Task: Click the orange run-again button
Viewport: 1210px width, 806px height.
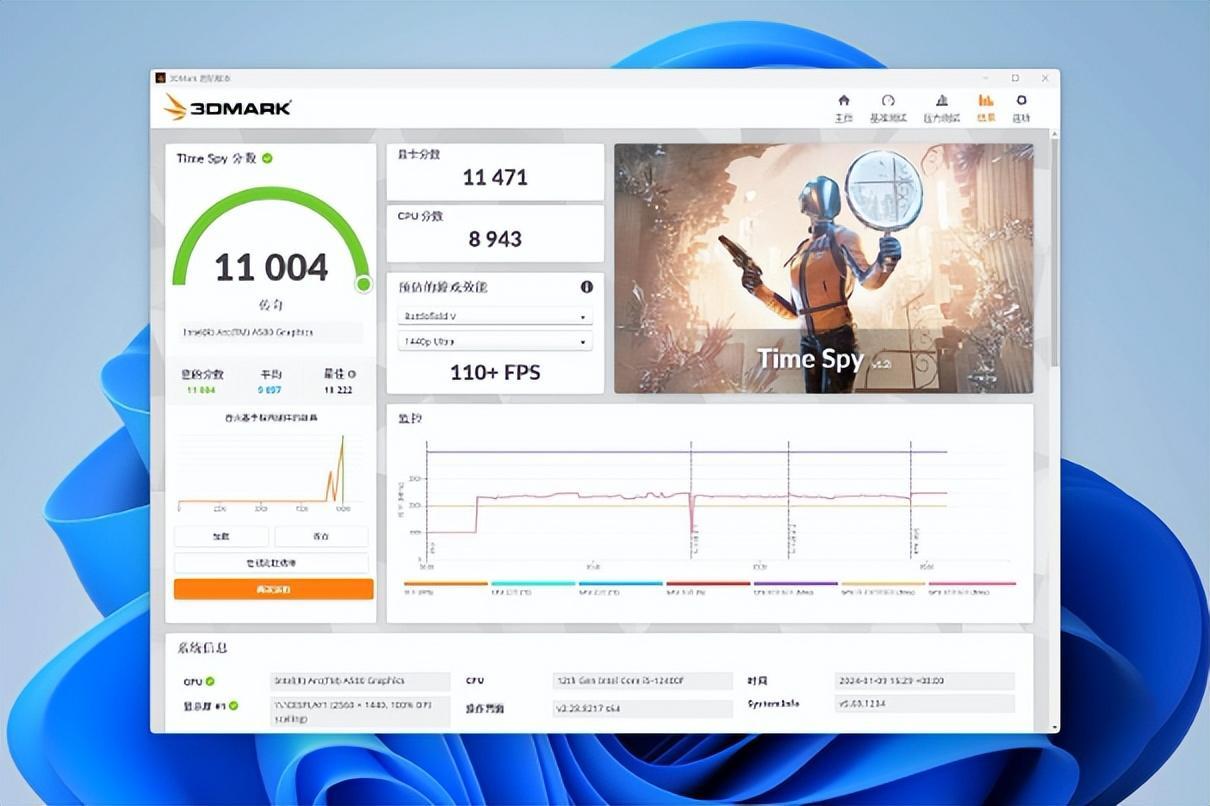Action: 273,589
